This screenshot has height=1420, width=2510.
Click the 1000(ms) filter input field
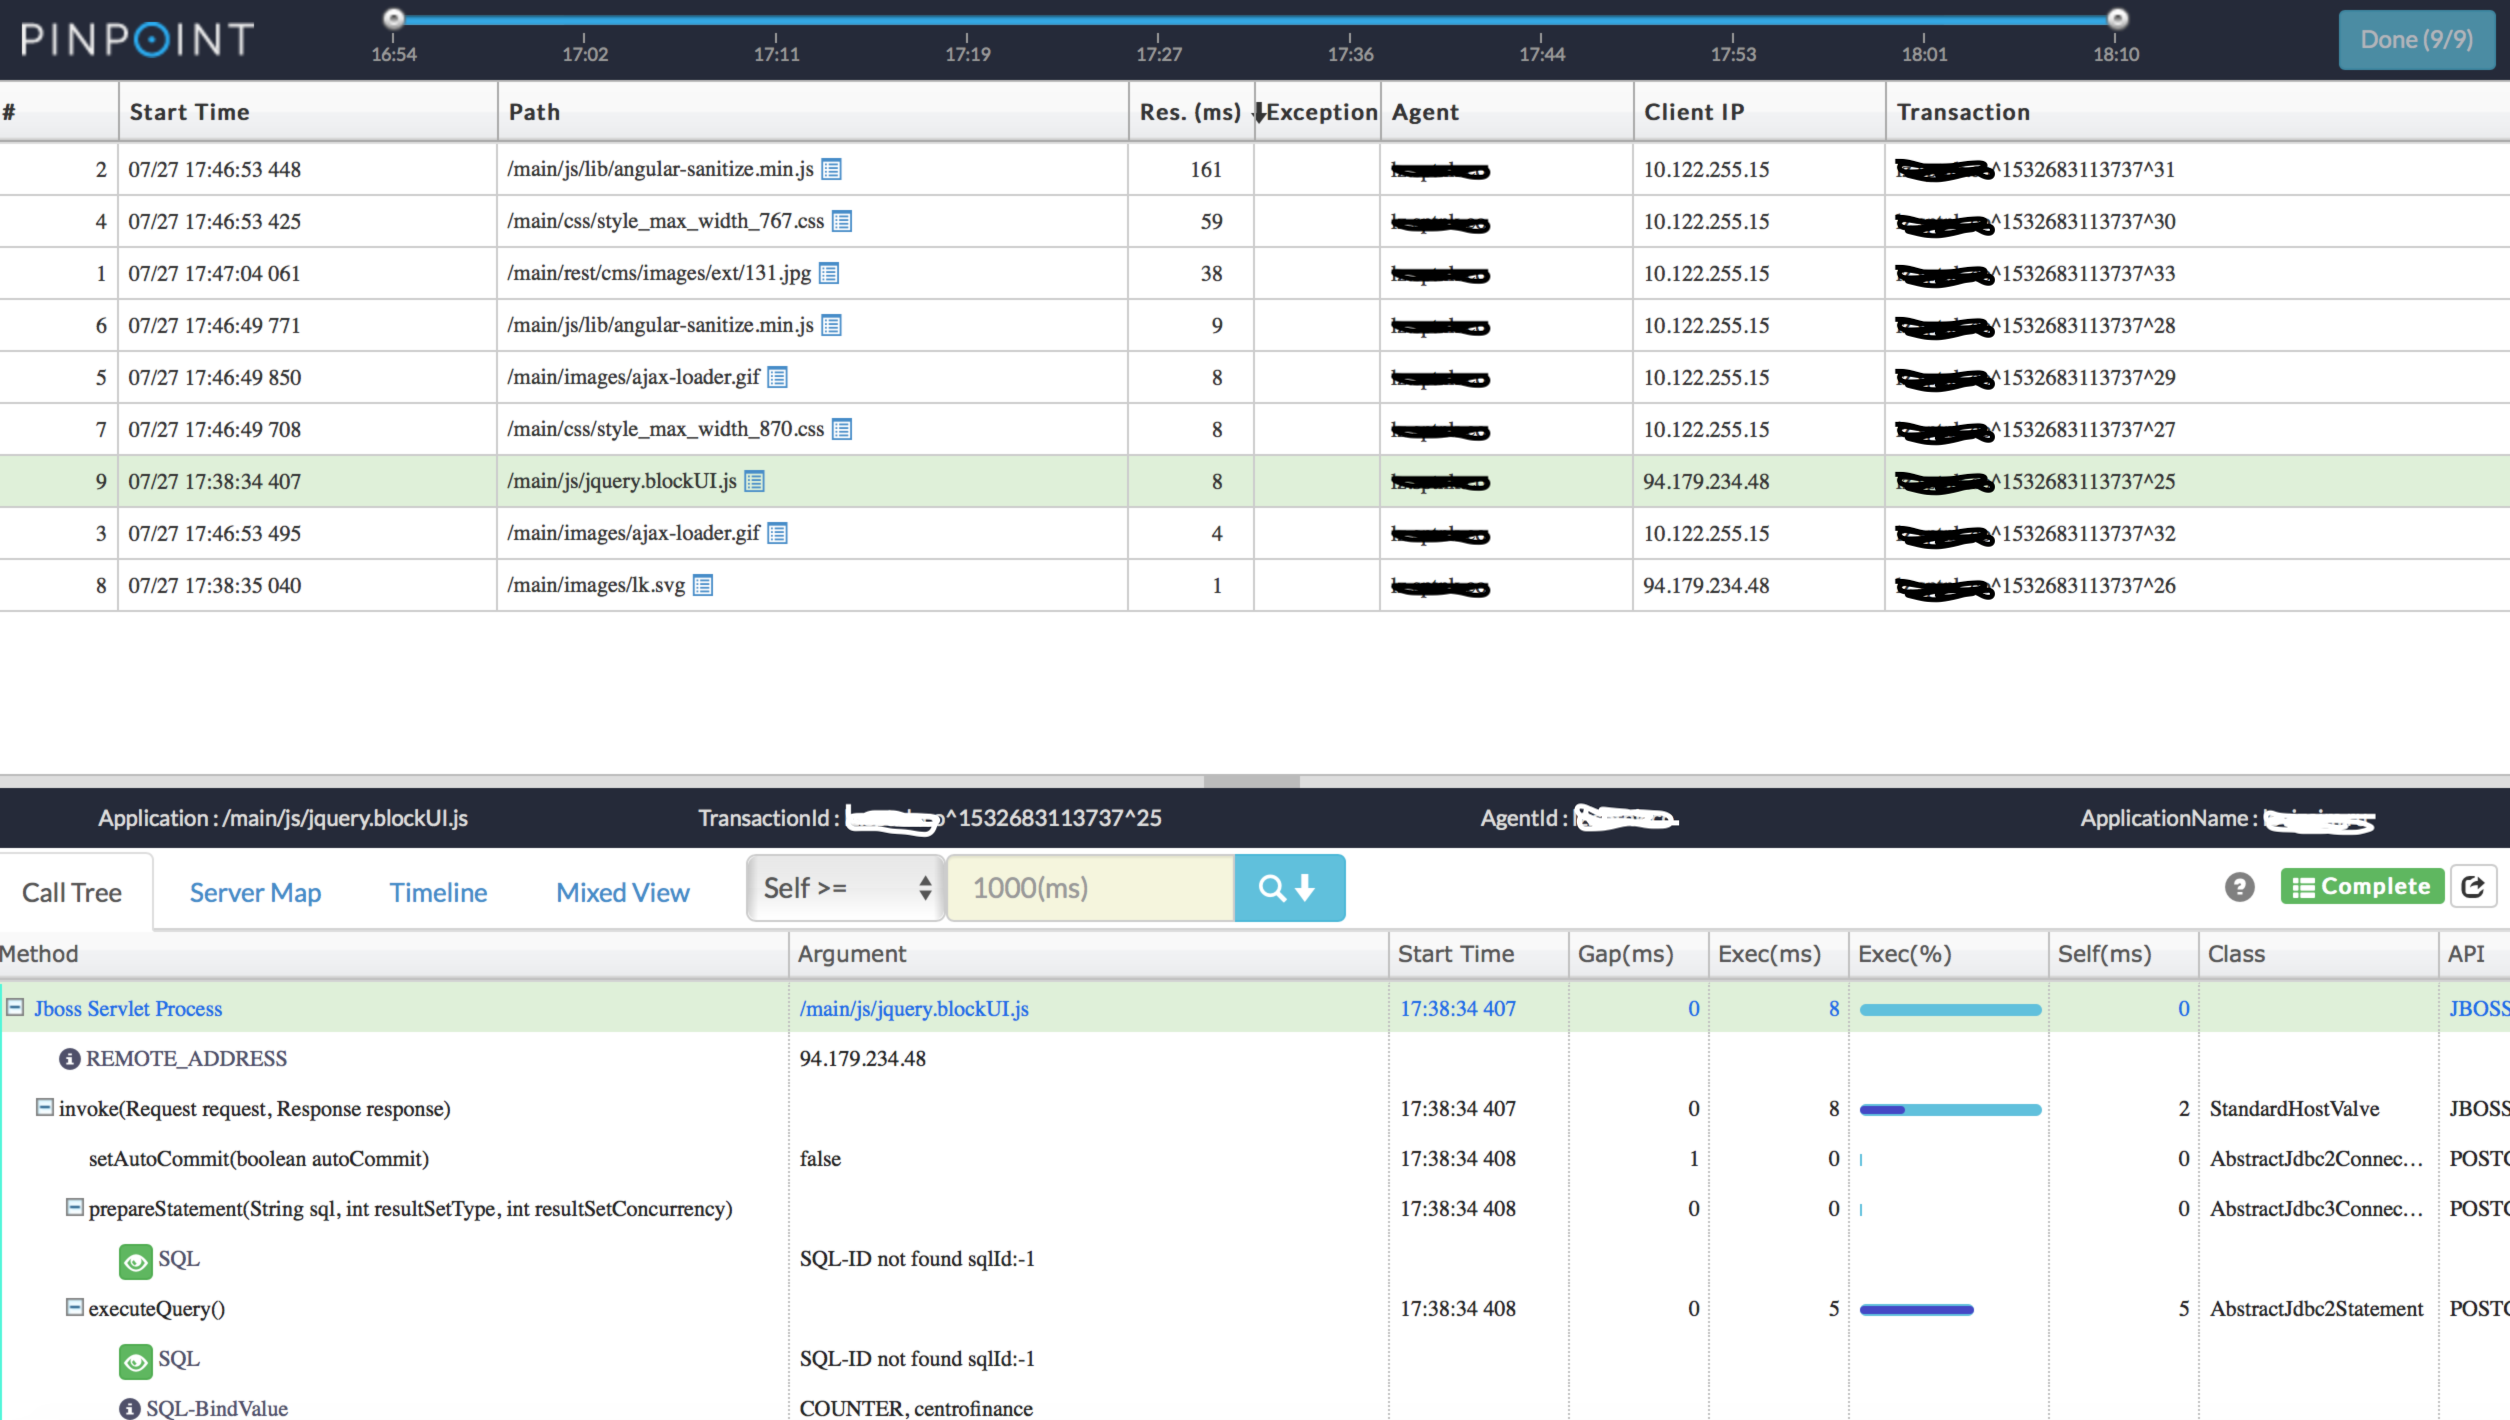click(1090, 888)
